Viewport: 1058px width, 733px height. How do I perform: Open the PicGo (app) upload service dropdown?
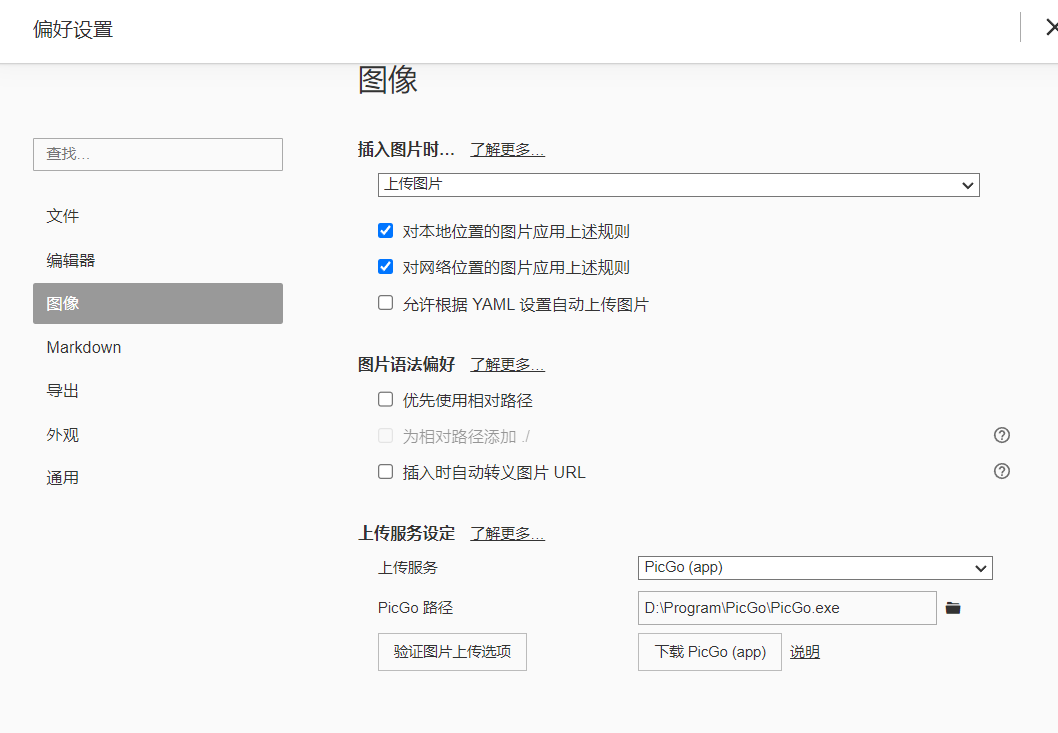point(814,568)
